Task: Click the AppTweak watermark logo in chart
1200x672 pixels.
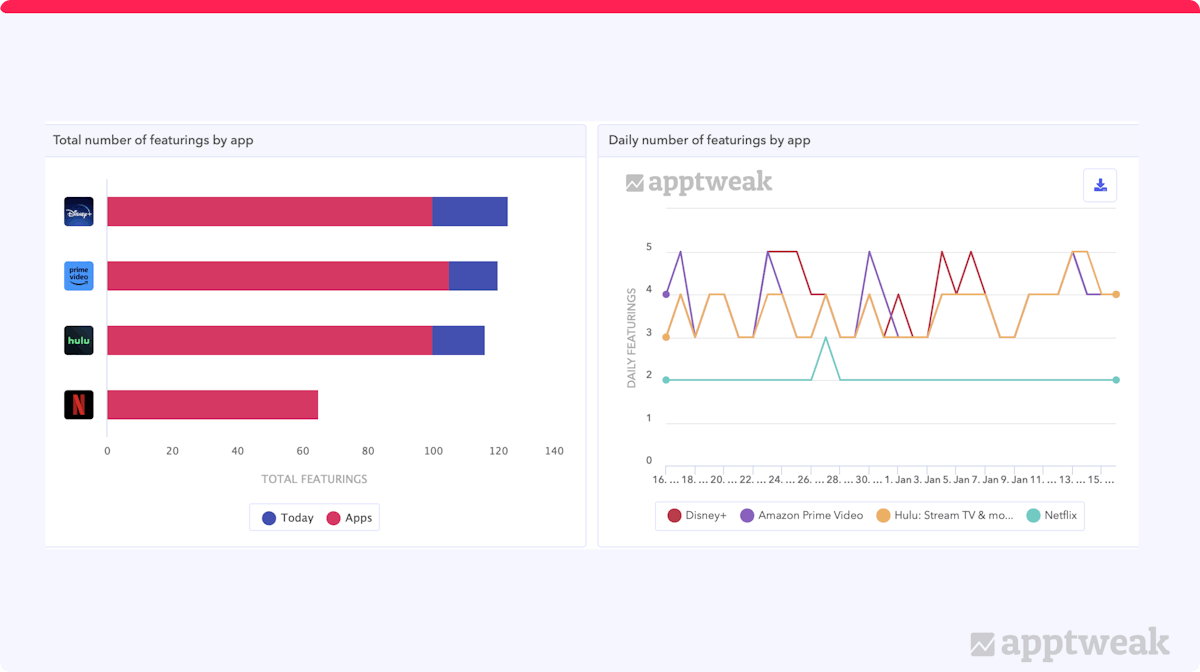Action: point(699,183)
